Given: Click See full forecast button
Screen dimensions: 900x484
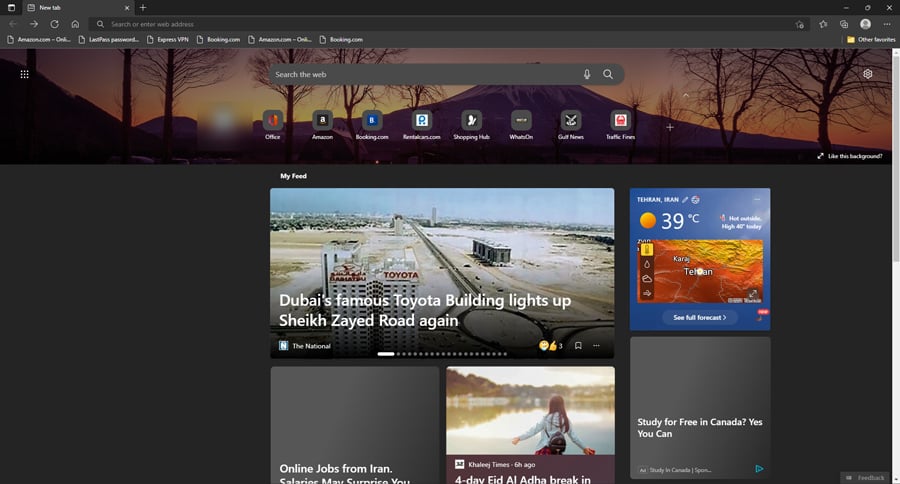Looking at the screenshot, I should [700, 317].
